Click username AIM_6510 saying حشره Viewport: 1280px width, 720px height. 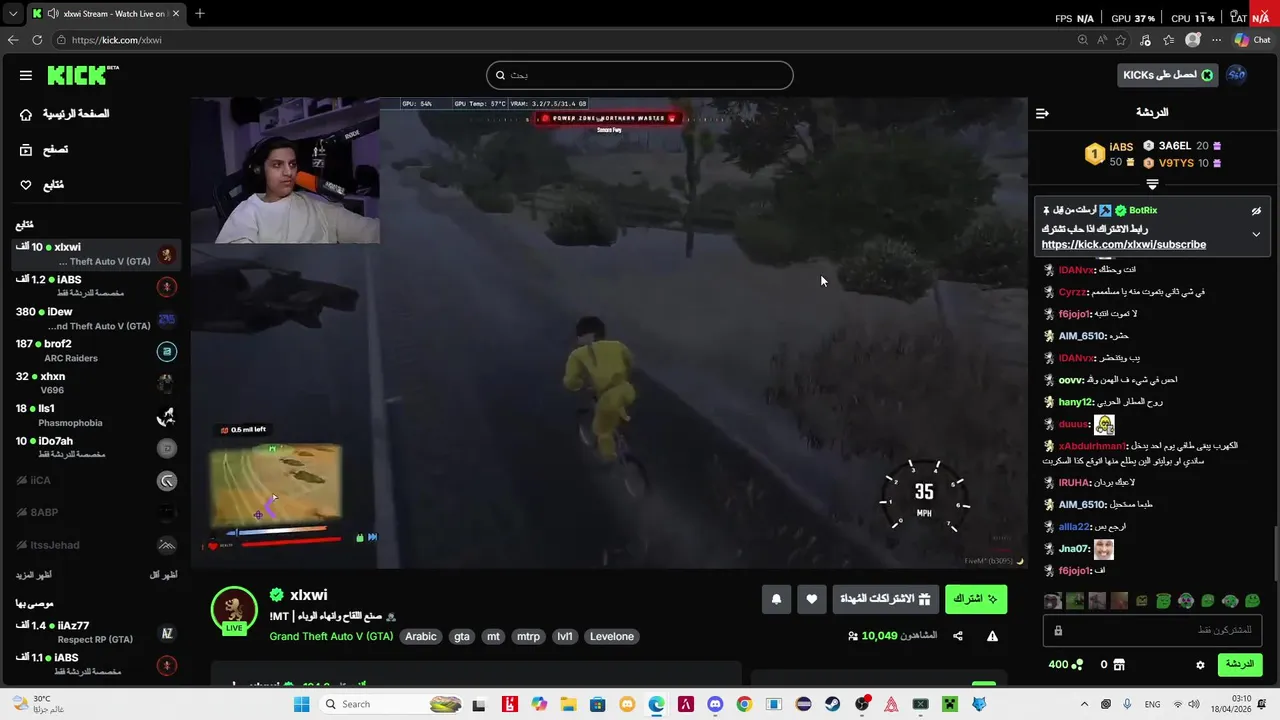pyautogui.click(x=1082, y=336)
